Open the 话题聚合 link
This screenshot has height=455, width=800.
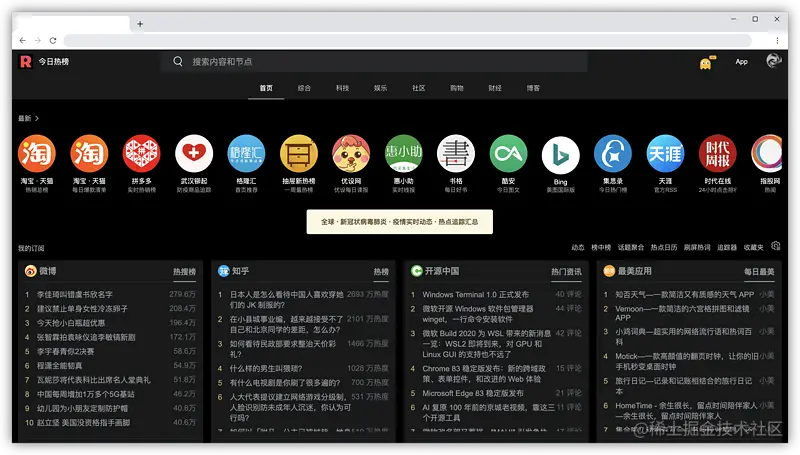631,247
